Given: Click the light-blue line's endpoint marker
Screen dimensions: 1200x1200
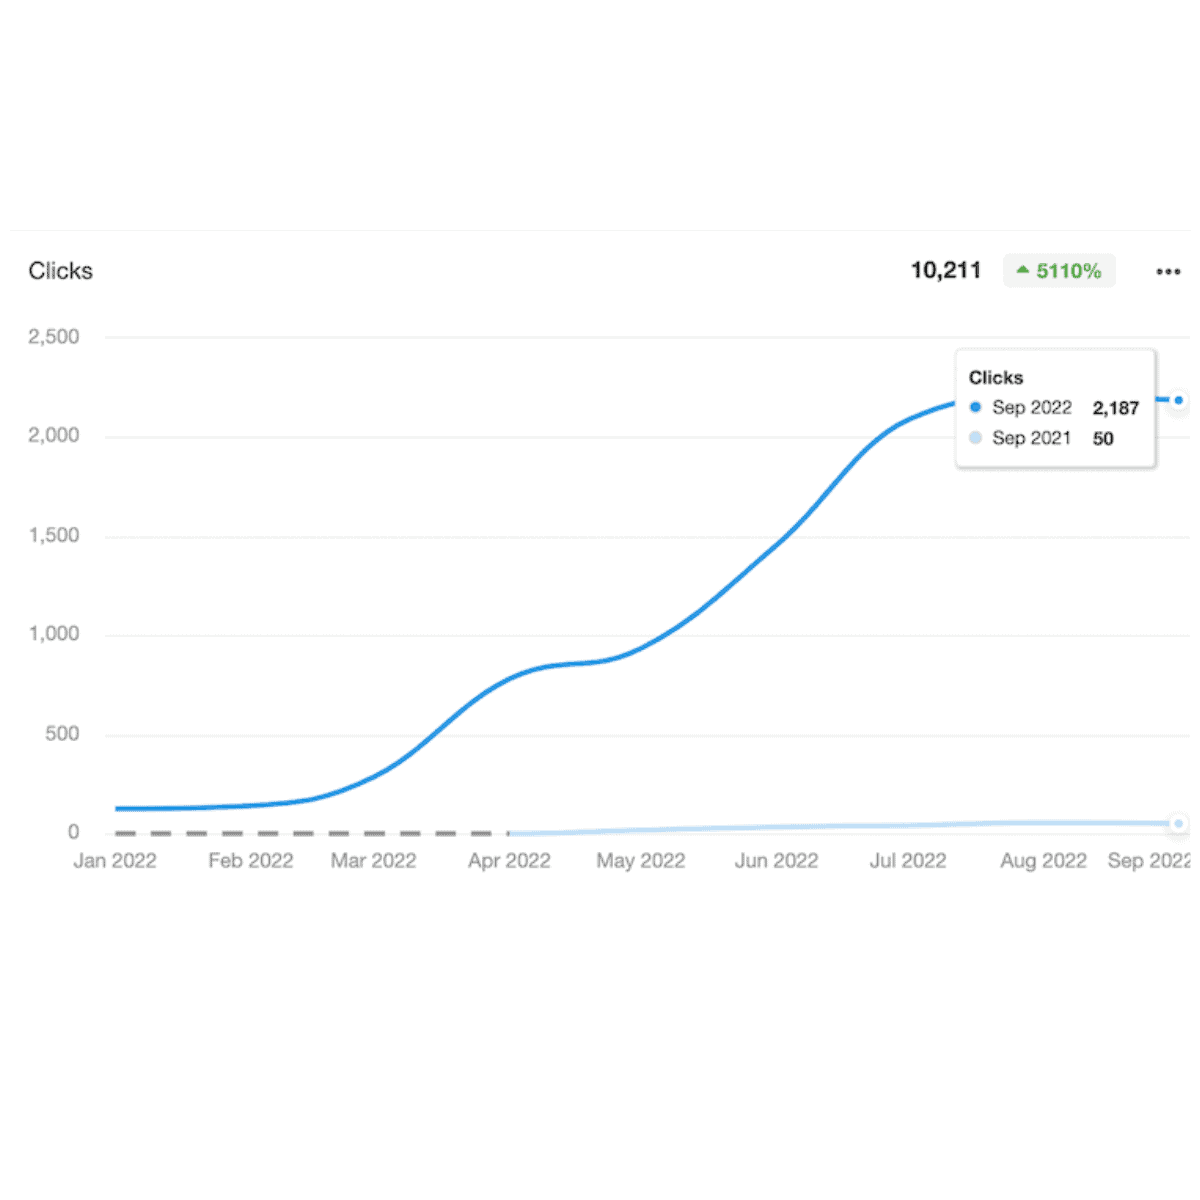Looking at the screenshot, I should click(x=1179, y=823).
